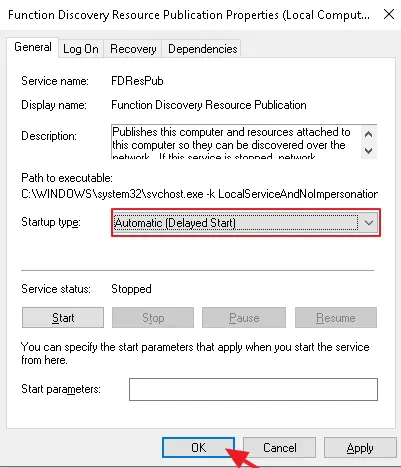Click the greyed-out Resume button
Screen dimensions: 401x468
coord(336,318)
